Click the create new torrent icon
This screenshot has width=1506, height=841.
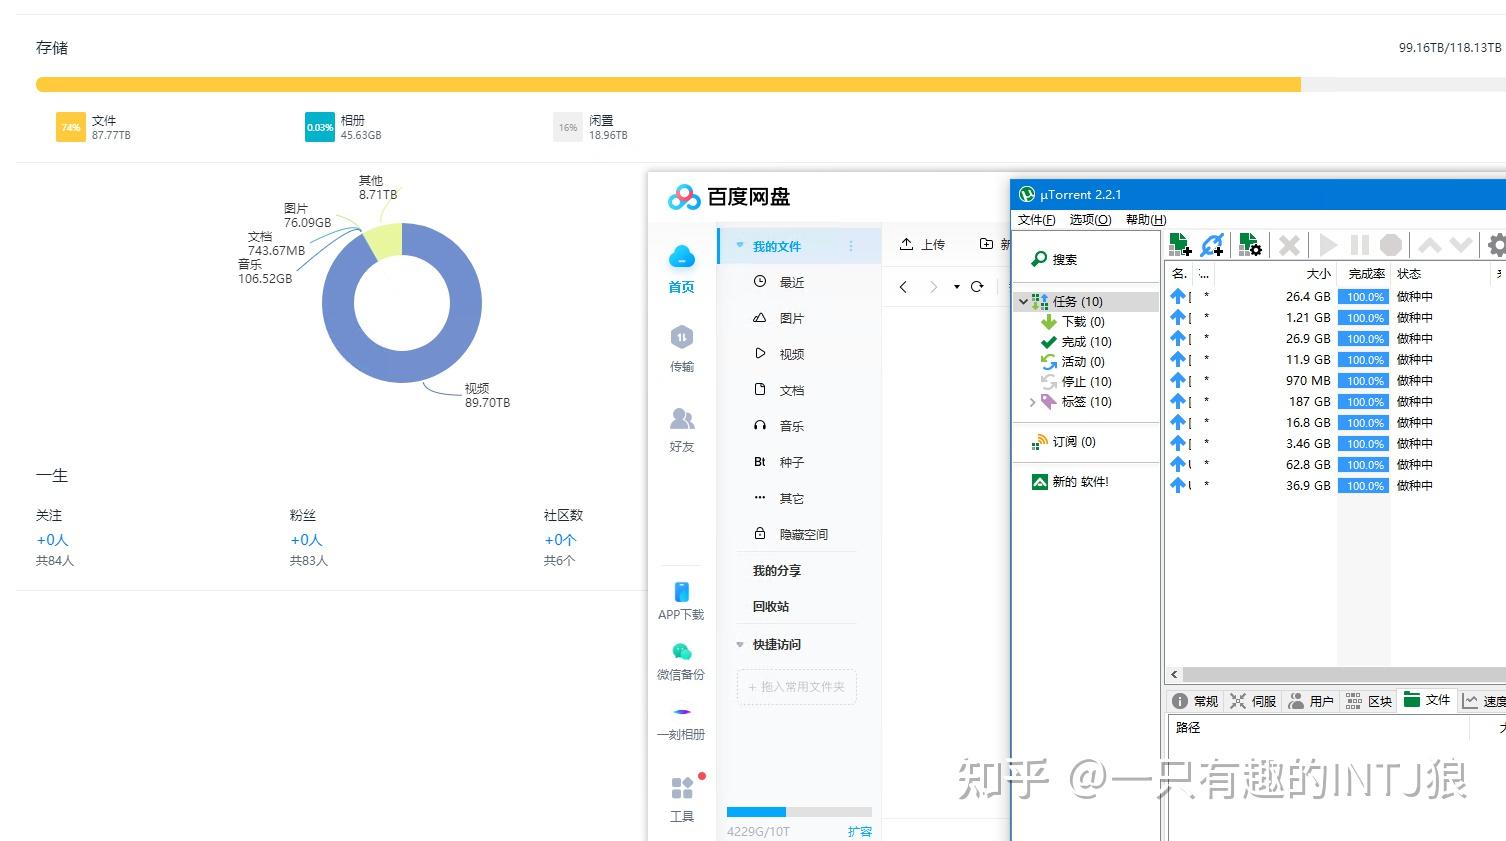click(x=1250, y=245)
